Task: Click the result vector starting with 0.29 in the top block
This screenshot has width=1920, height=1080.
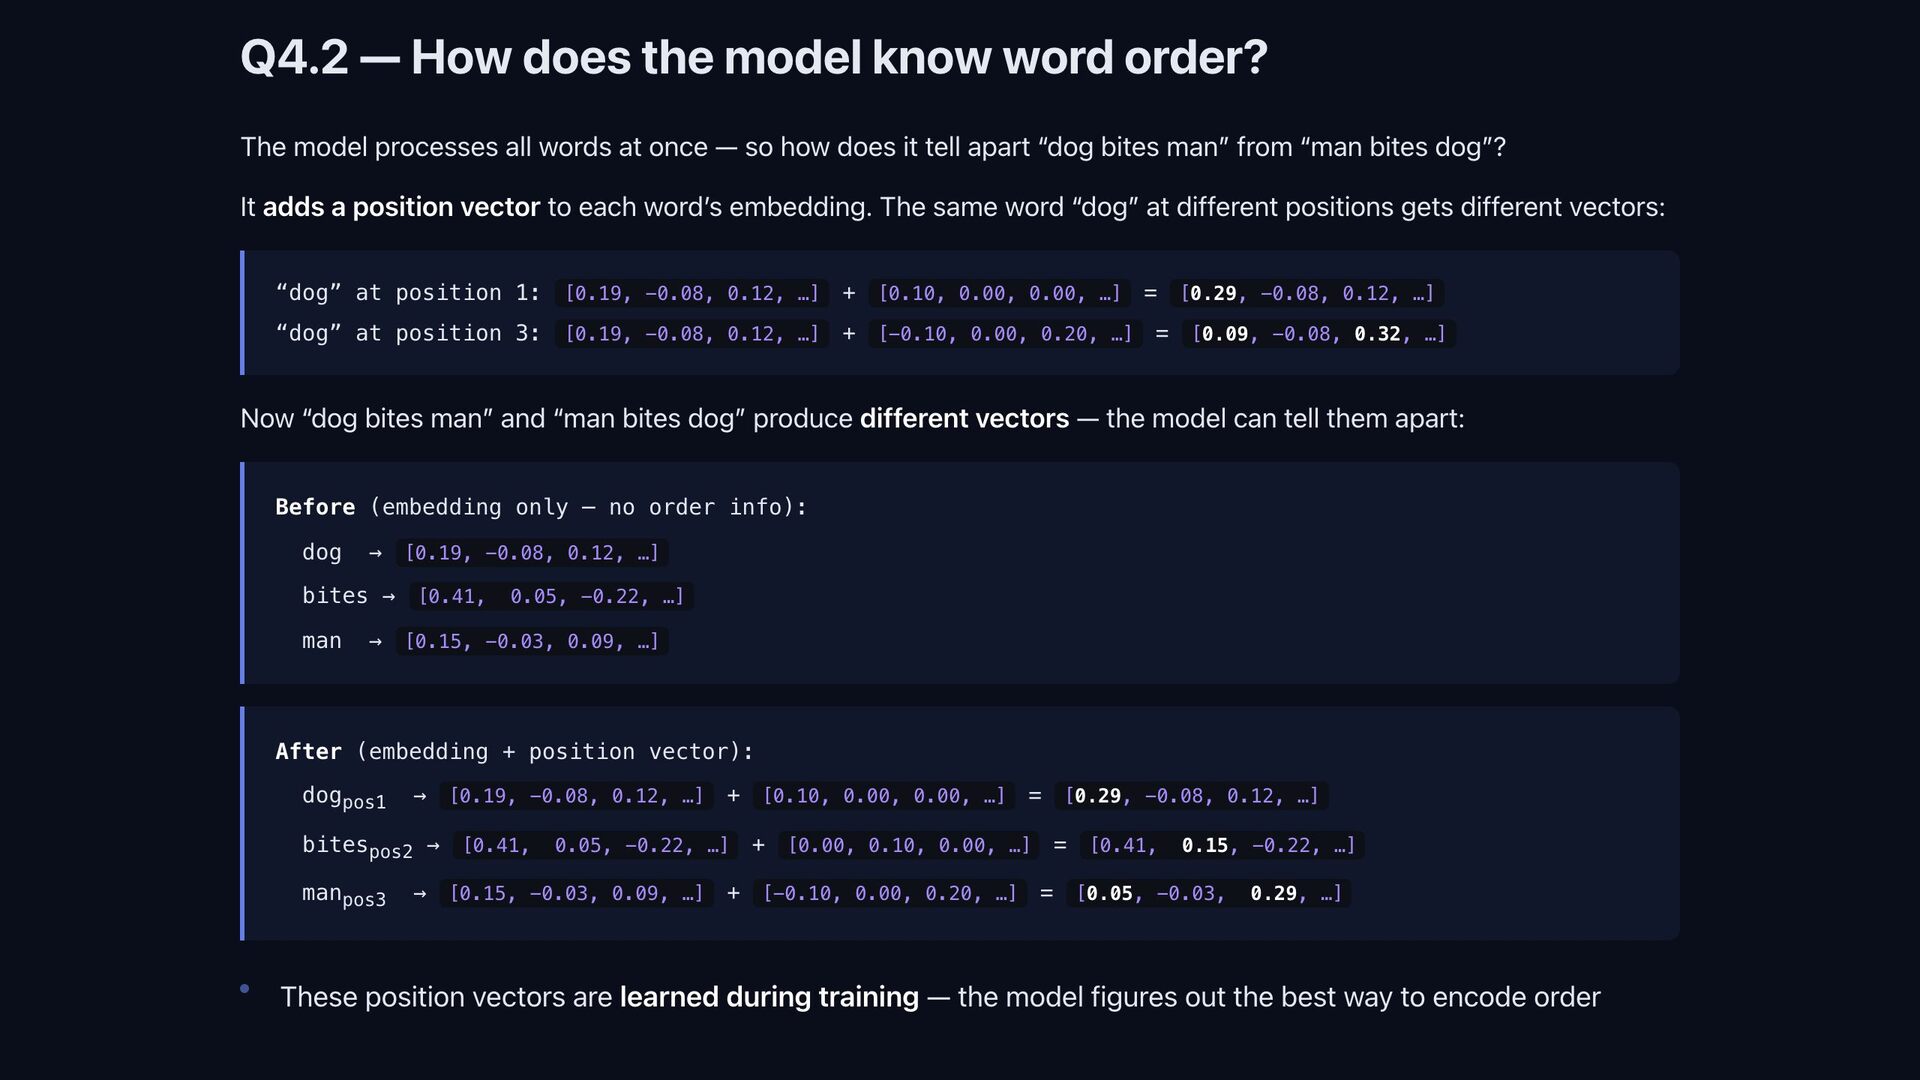Action: click(1306, 293)
